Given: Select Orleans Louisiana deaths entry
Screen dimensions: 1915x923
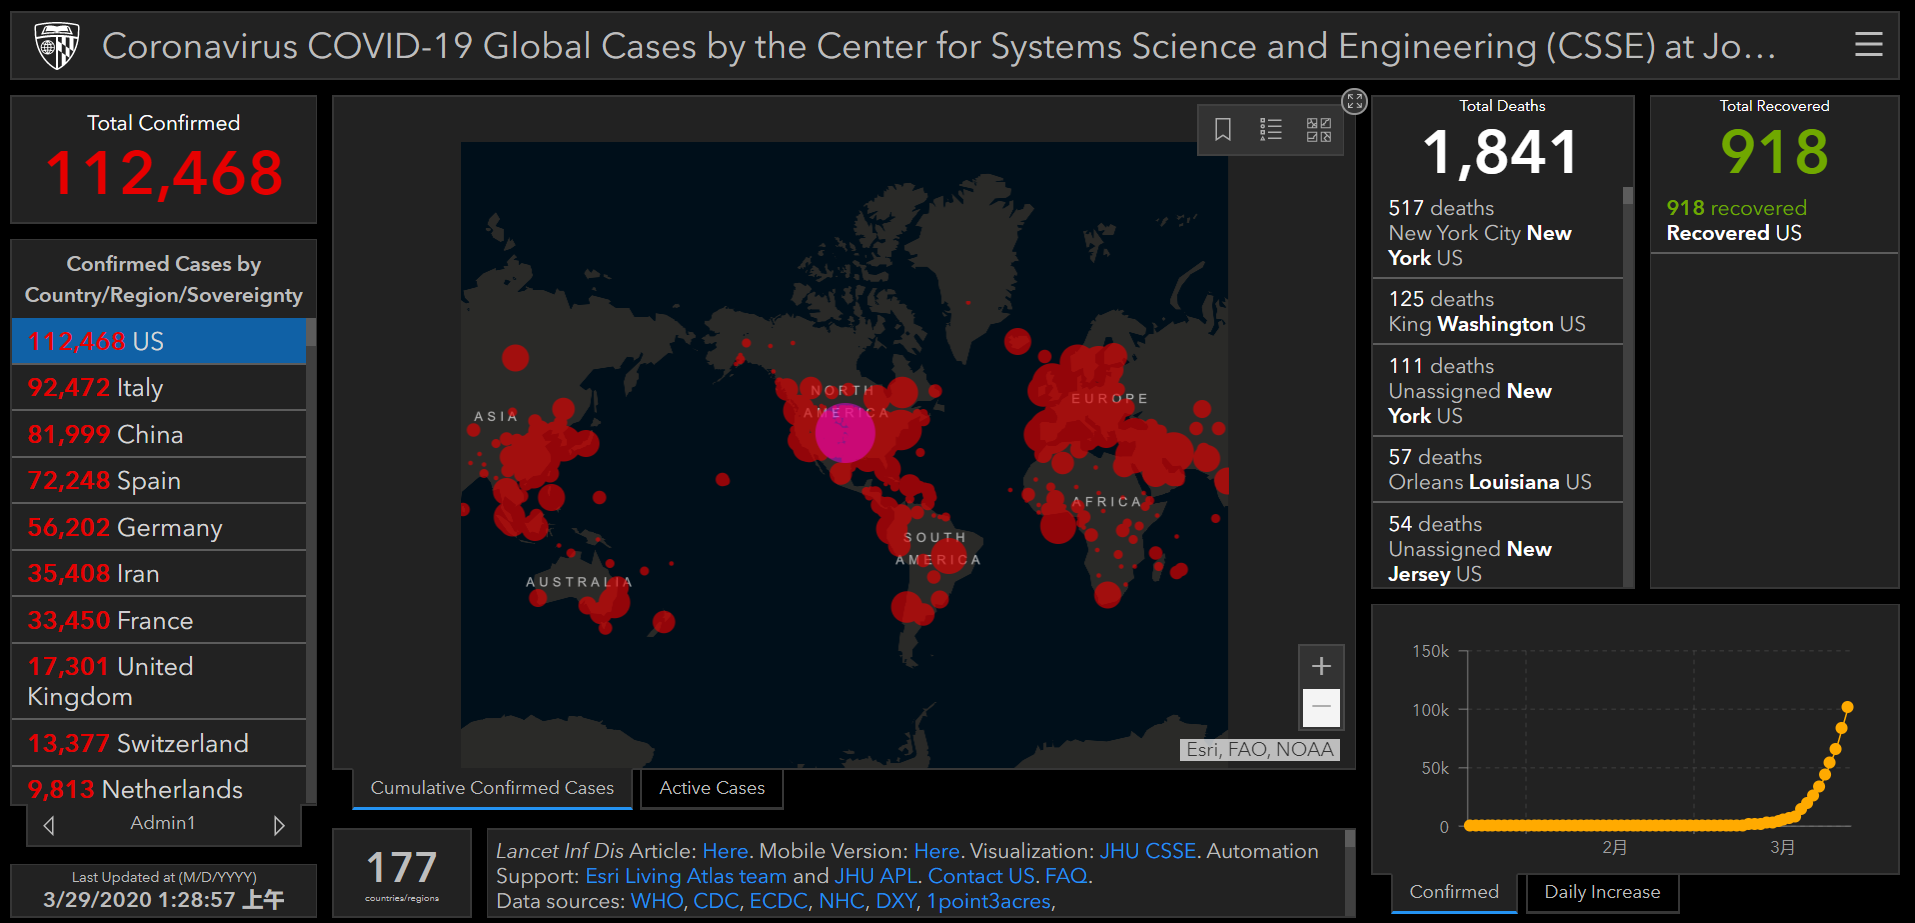Looking at the screenshot, I should (1497, 469).
